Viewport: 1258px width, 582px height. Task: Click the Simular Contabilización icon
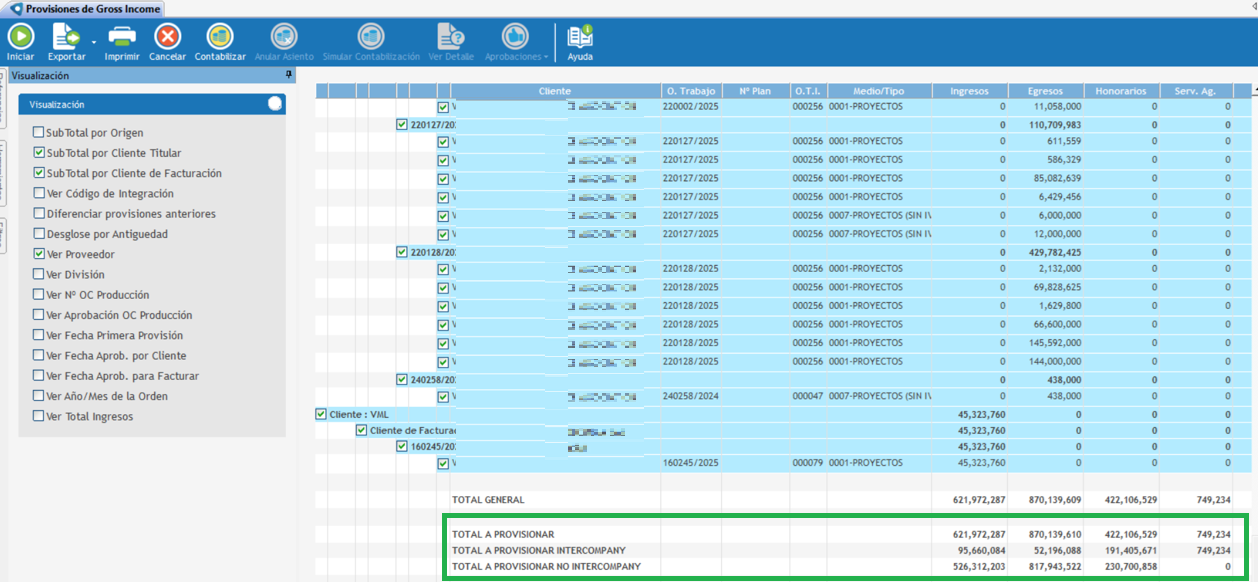[x=371, y=37]
